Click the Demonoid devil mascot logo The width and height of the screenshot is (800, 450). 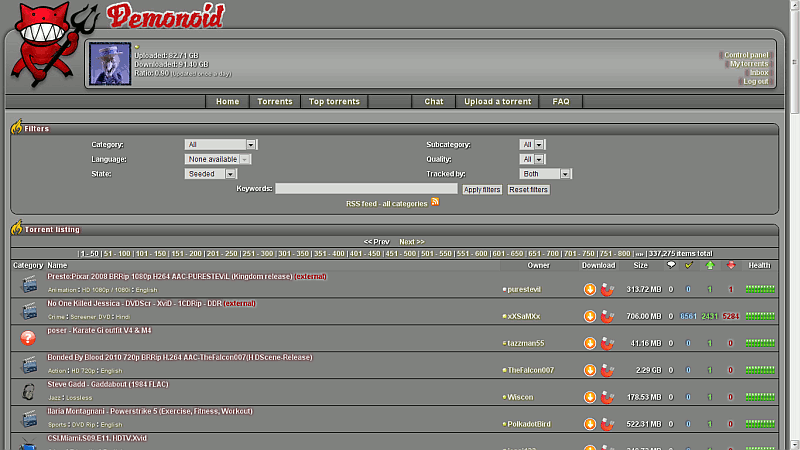coord(54,45)
